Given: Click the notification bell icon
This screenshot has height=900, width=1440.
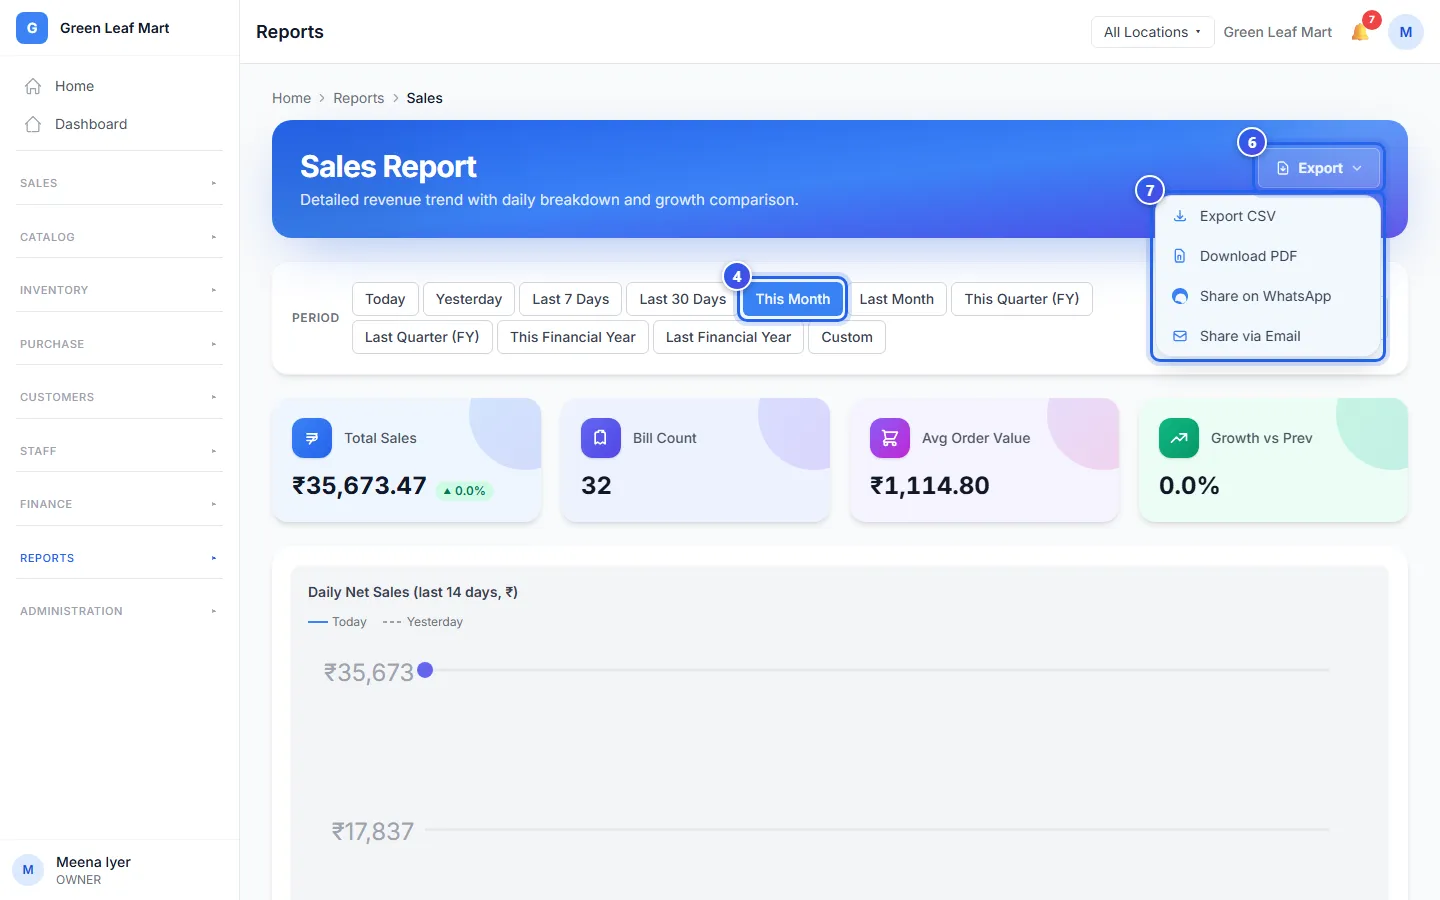Looking at the screenshot, I should [x=1360, y=32].
